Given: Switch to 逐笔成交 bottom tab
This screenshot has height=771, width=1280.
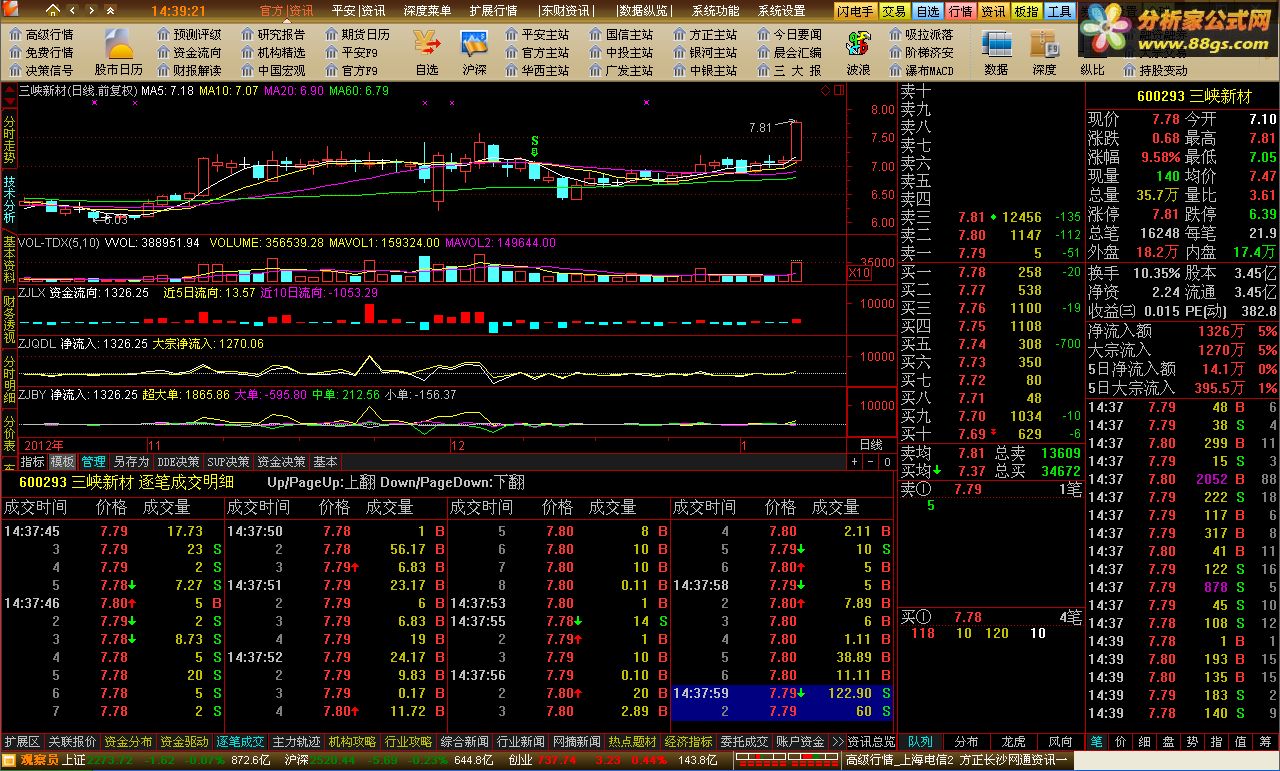Looking at the screenshot, I should [241, 742].
